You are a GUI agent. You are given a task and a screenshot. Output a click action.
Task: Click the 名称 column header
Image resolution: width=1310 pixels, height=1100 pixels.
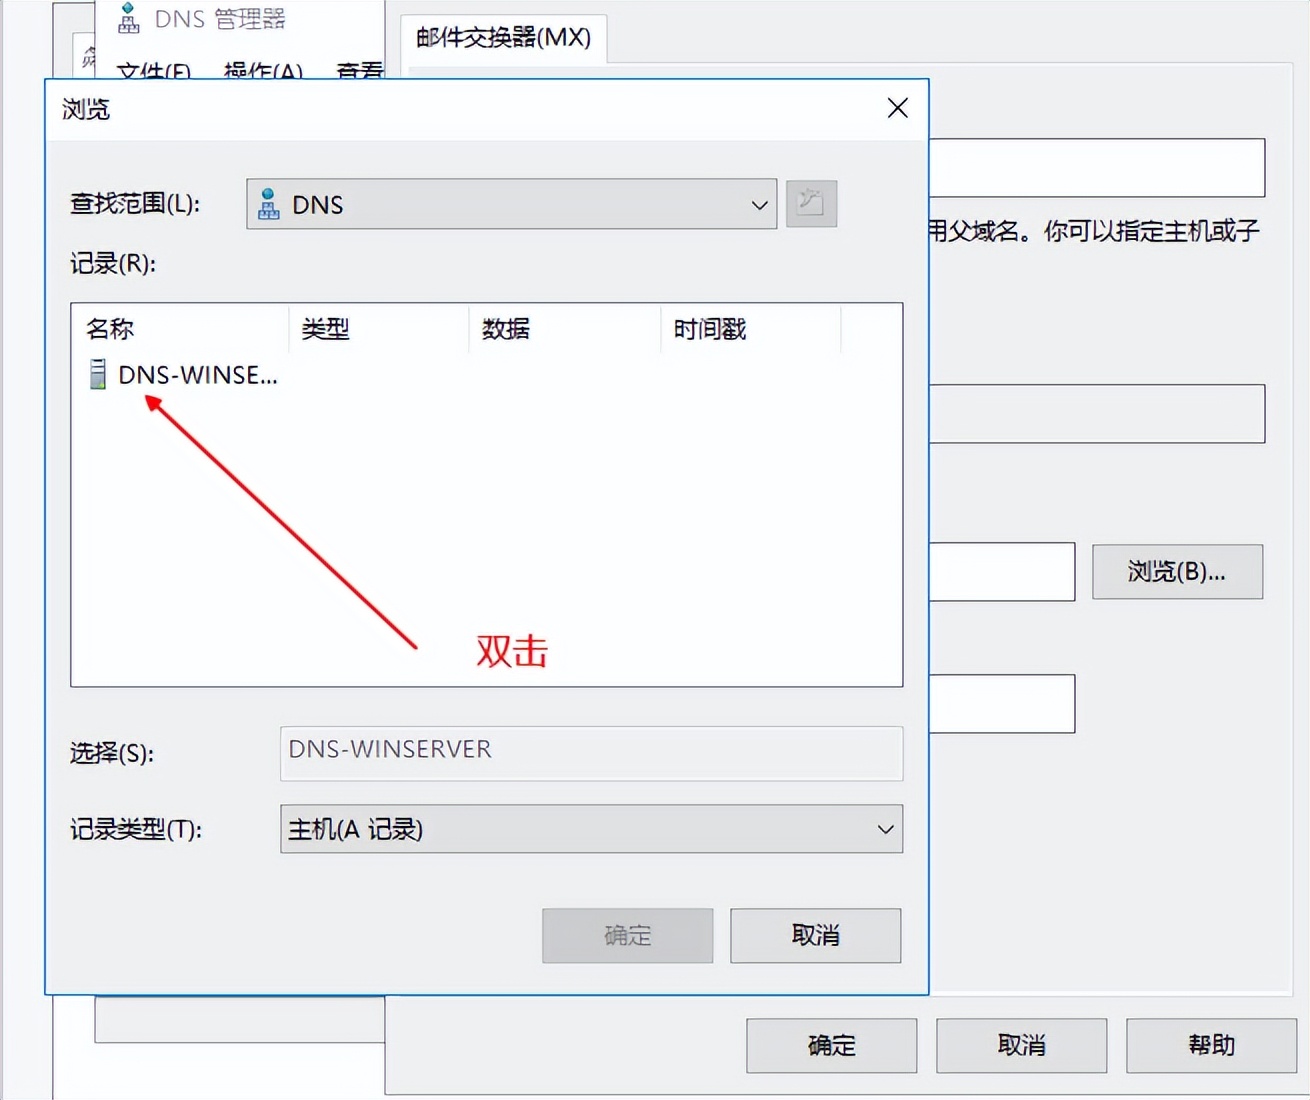point(109,328)
